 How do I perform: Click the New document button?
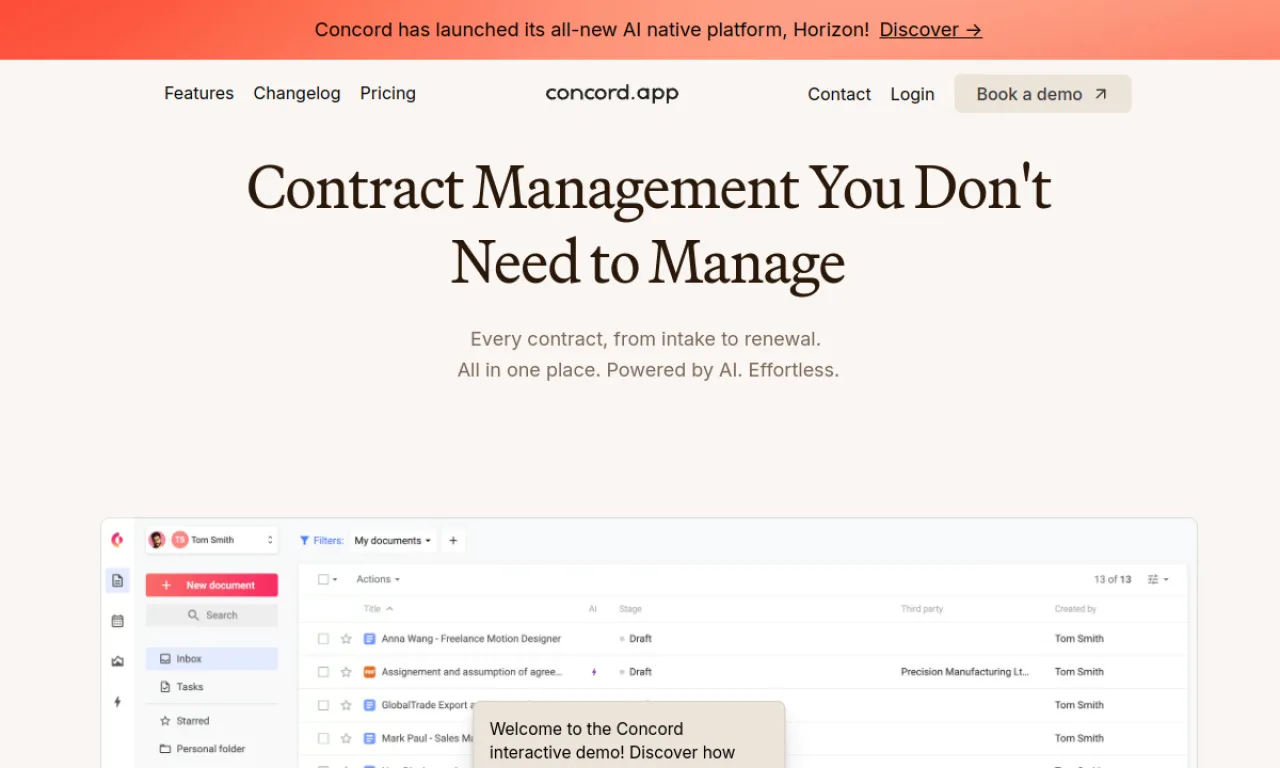[x=212, y=585]
